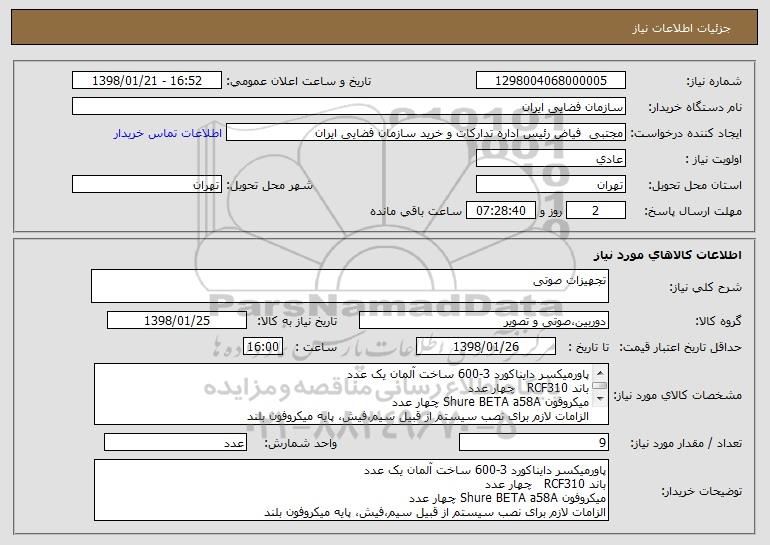Image resolution: width=770 pixels, height=545 pixels.
Task: Click the quantity field showing 9
Action: pos(534,442)
